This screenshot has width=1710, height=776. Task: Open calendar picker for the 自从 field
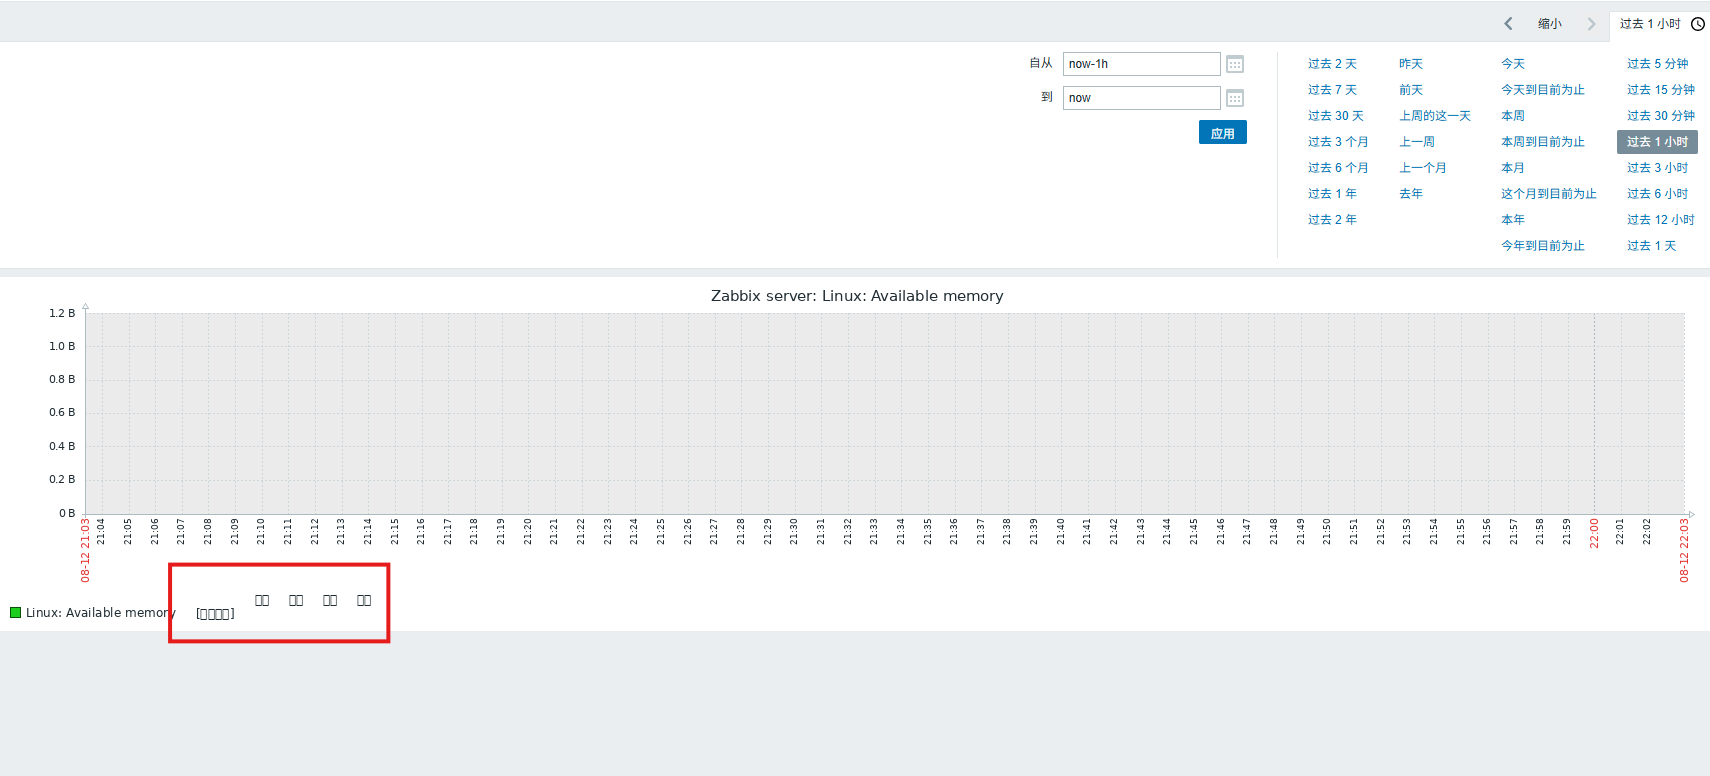click(x=1235, y=64)
